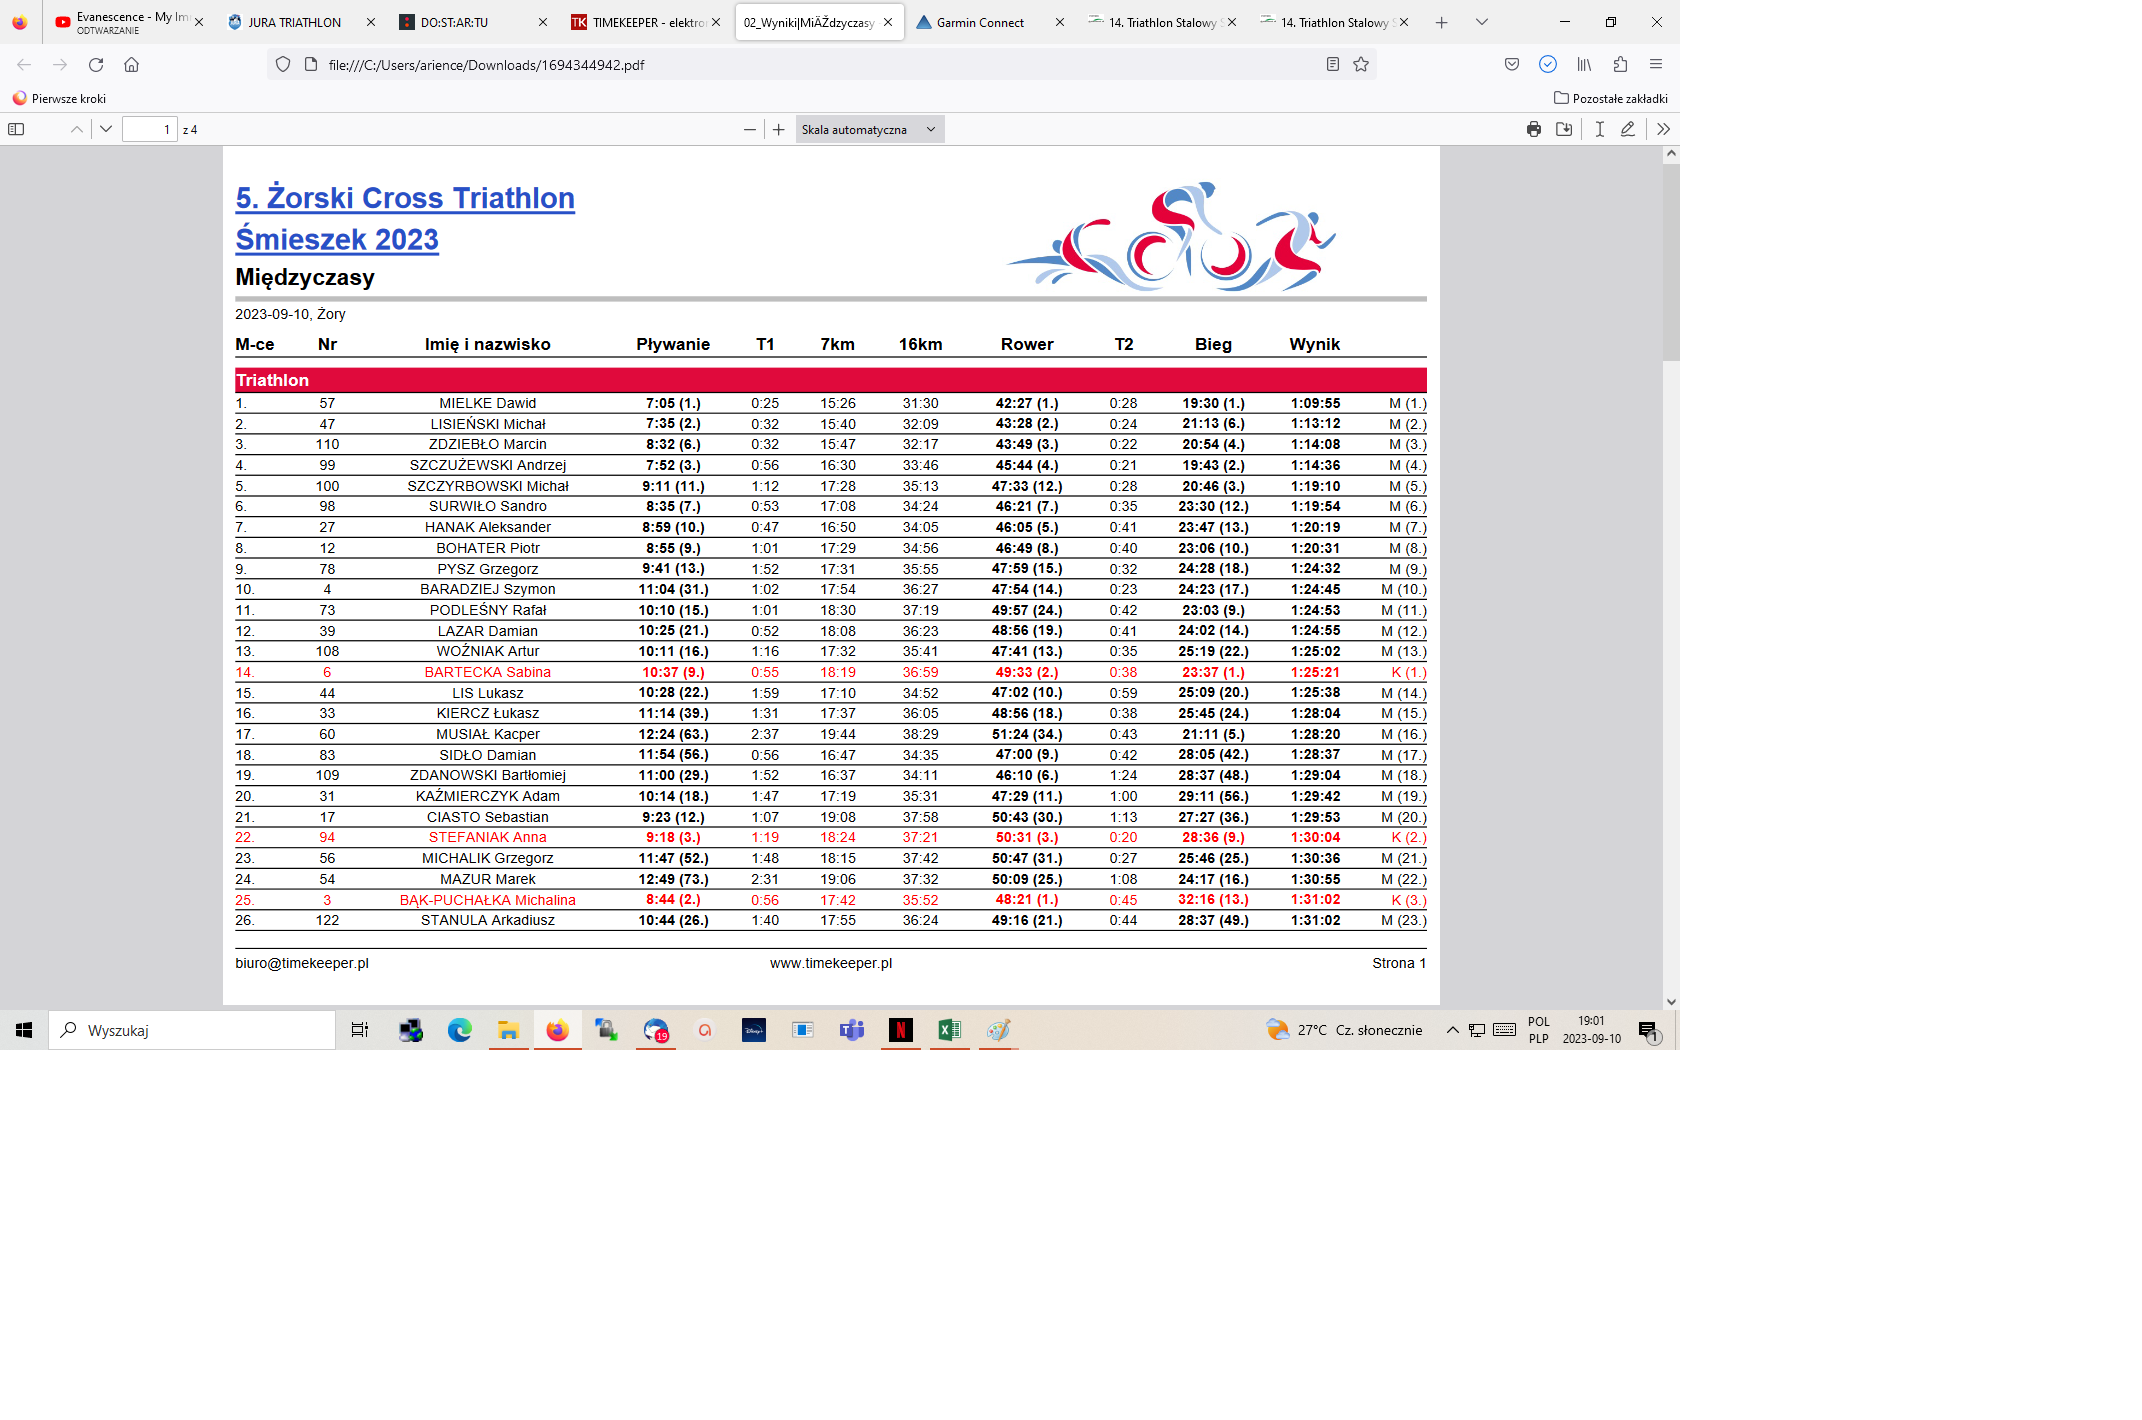Open 5. Żorski Cross Triathlon link
The image size is (2142, 1420).
coord(405,198)
